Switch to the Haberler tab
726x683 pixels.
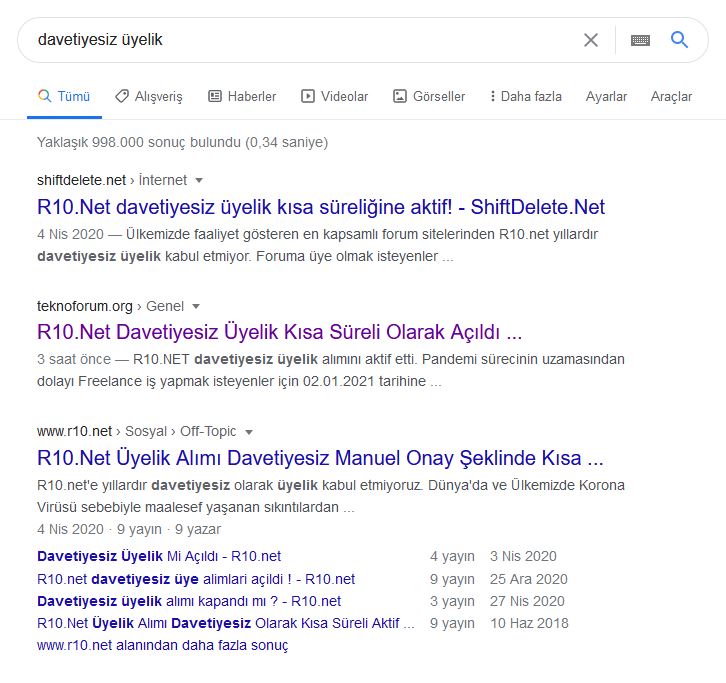(x=242, y=96)
